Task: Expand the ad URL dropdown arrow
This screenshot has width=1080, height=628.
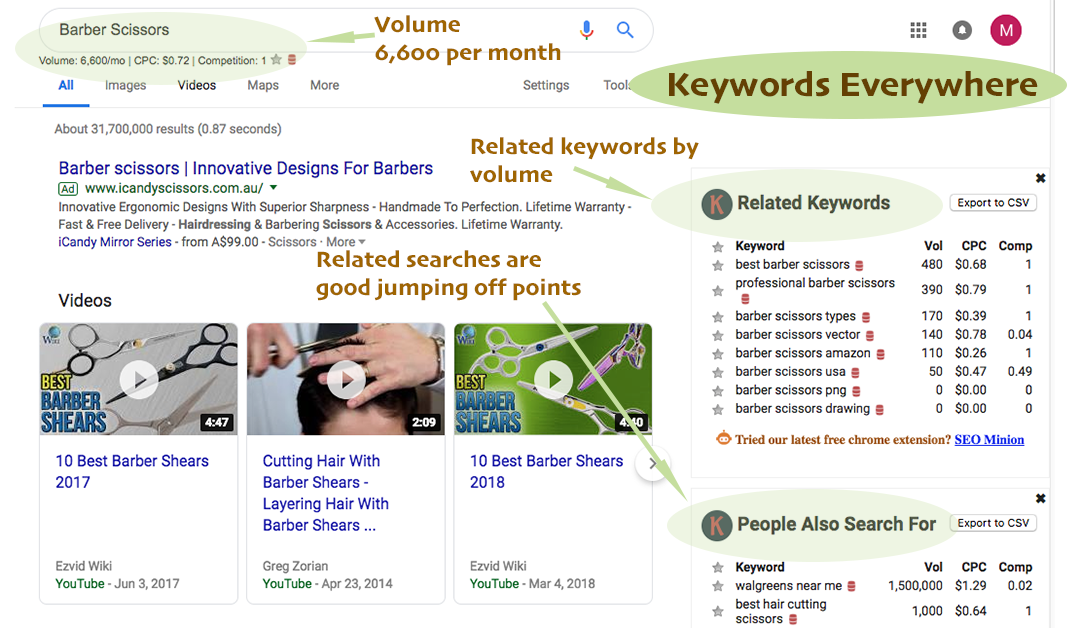Action: pyautogui.click(x=274, y=188)
